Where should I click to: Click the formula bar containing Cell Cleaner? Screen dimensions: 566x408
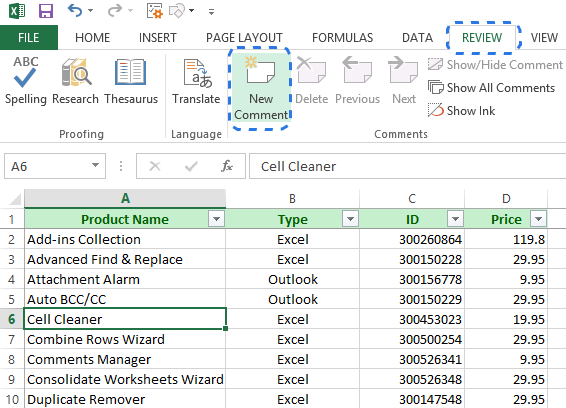(x=408, y=166)
